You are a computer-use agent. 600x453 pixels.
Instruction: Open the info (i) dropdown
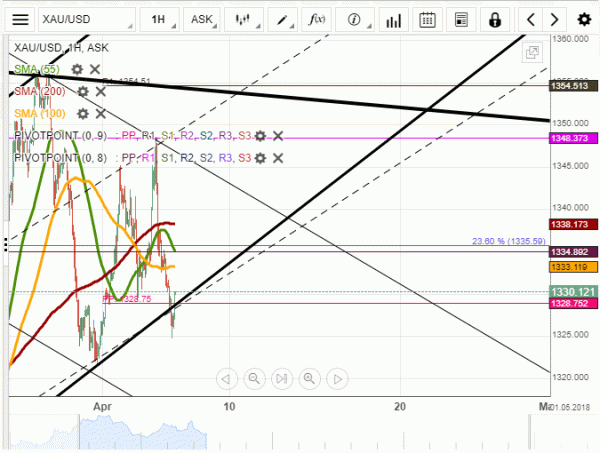[x=355, y=19]
